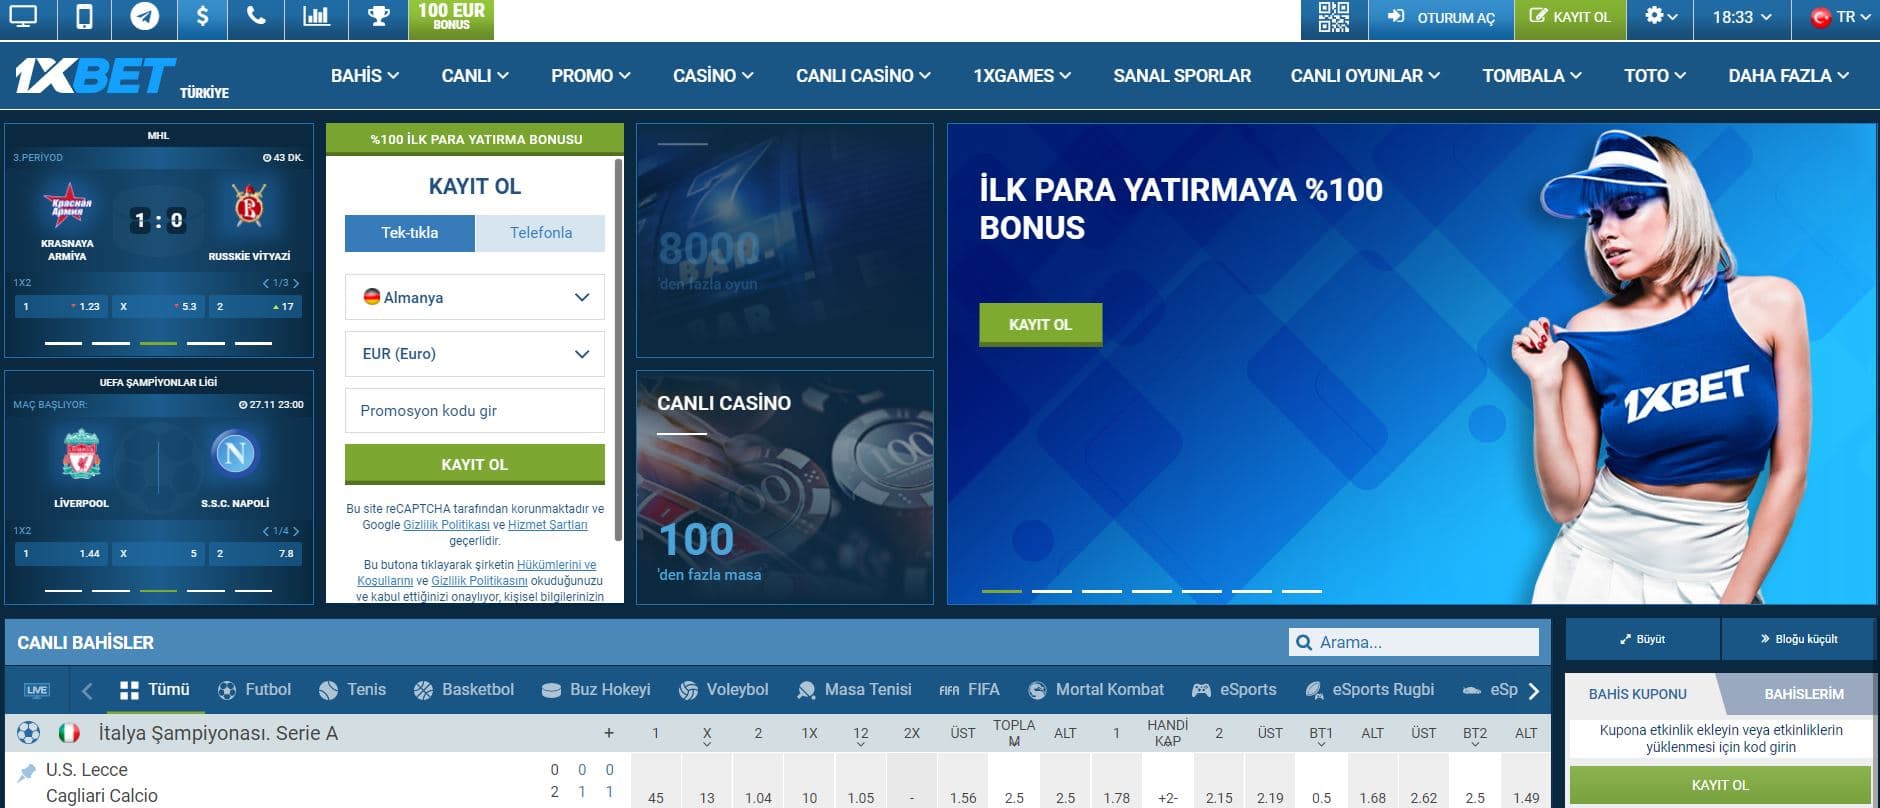Open the TR language dropdown
The width and height of the screenshot is (1880, 808).
point(1840,17)
